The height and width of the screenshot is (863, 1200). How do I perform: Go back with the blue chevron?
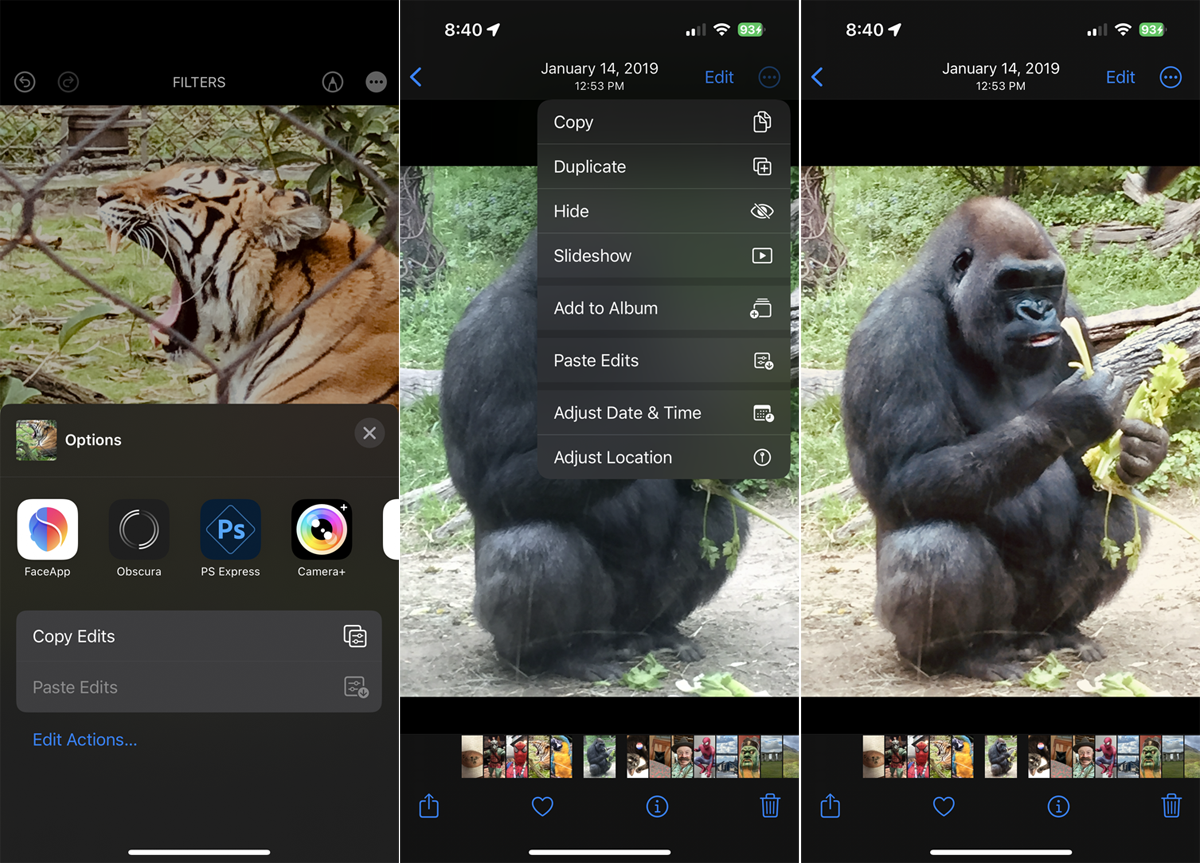[816, 77]
